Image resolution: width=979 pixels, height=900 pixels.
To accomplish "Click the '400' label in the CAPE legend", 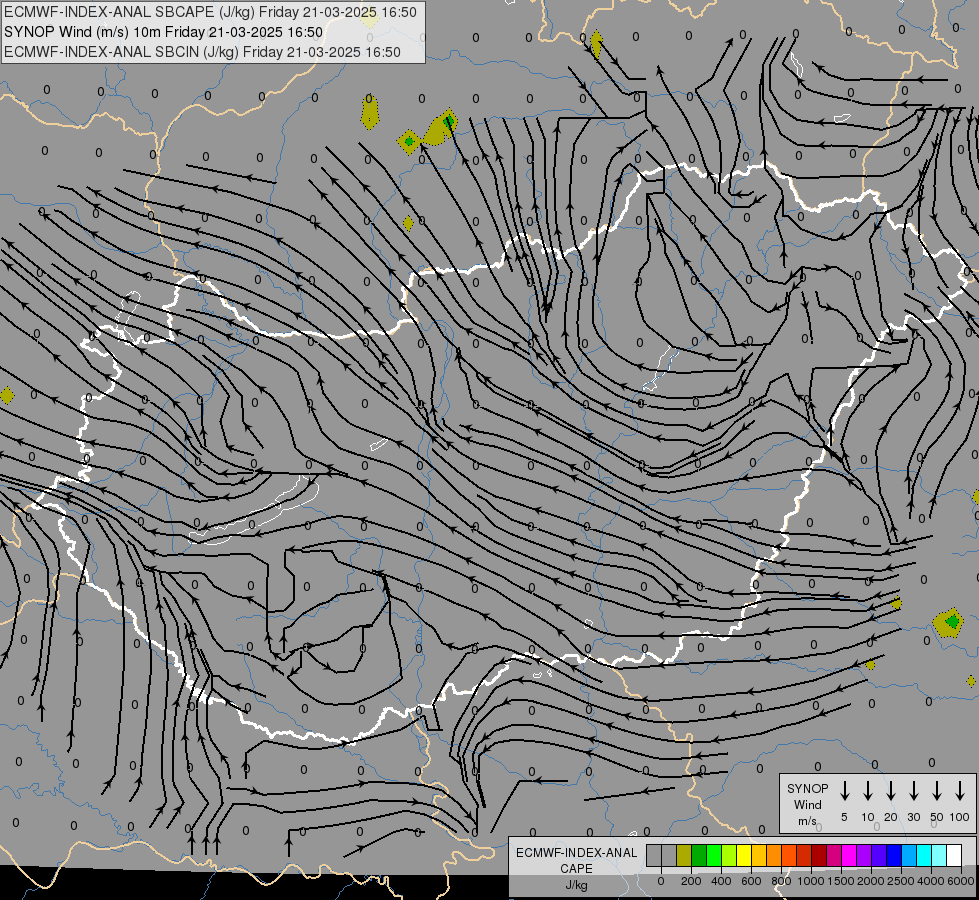I will [x=721, y=881].
